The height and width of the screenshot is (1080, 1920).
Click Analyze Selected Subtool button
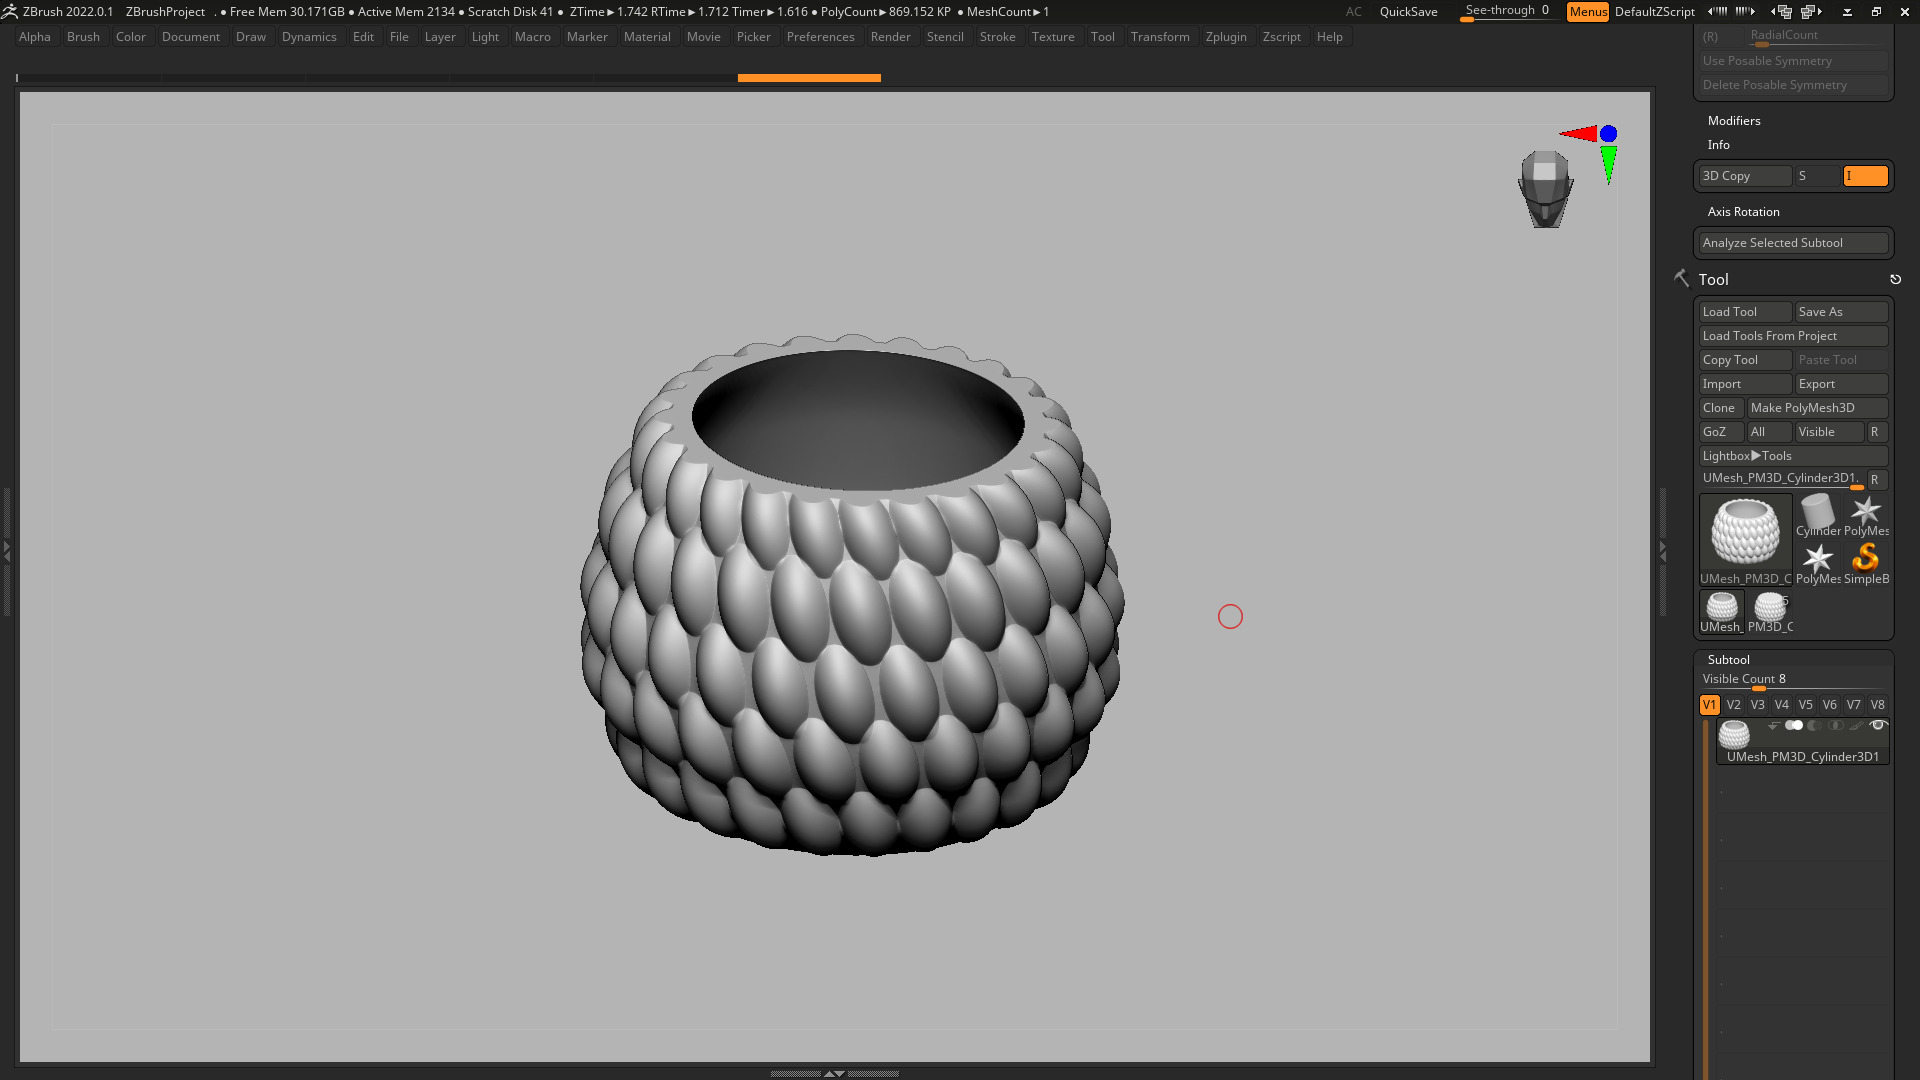(1794, 243)
